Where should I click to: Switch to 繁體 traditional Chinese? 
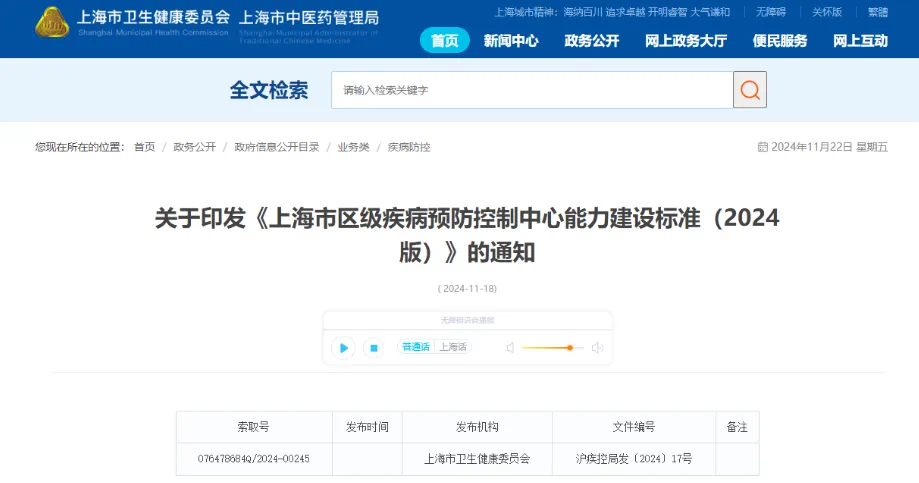pos(878,12)
